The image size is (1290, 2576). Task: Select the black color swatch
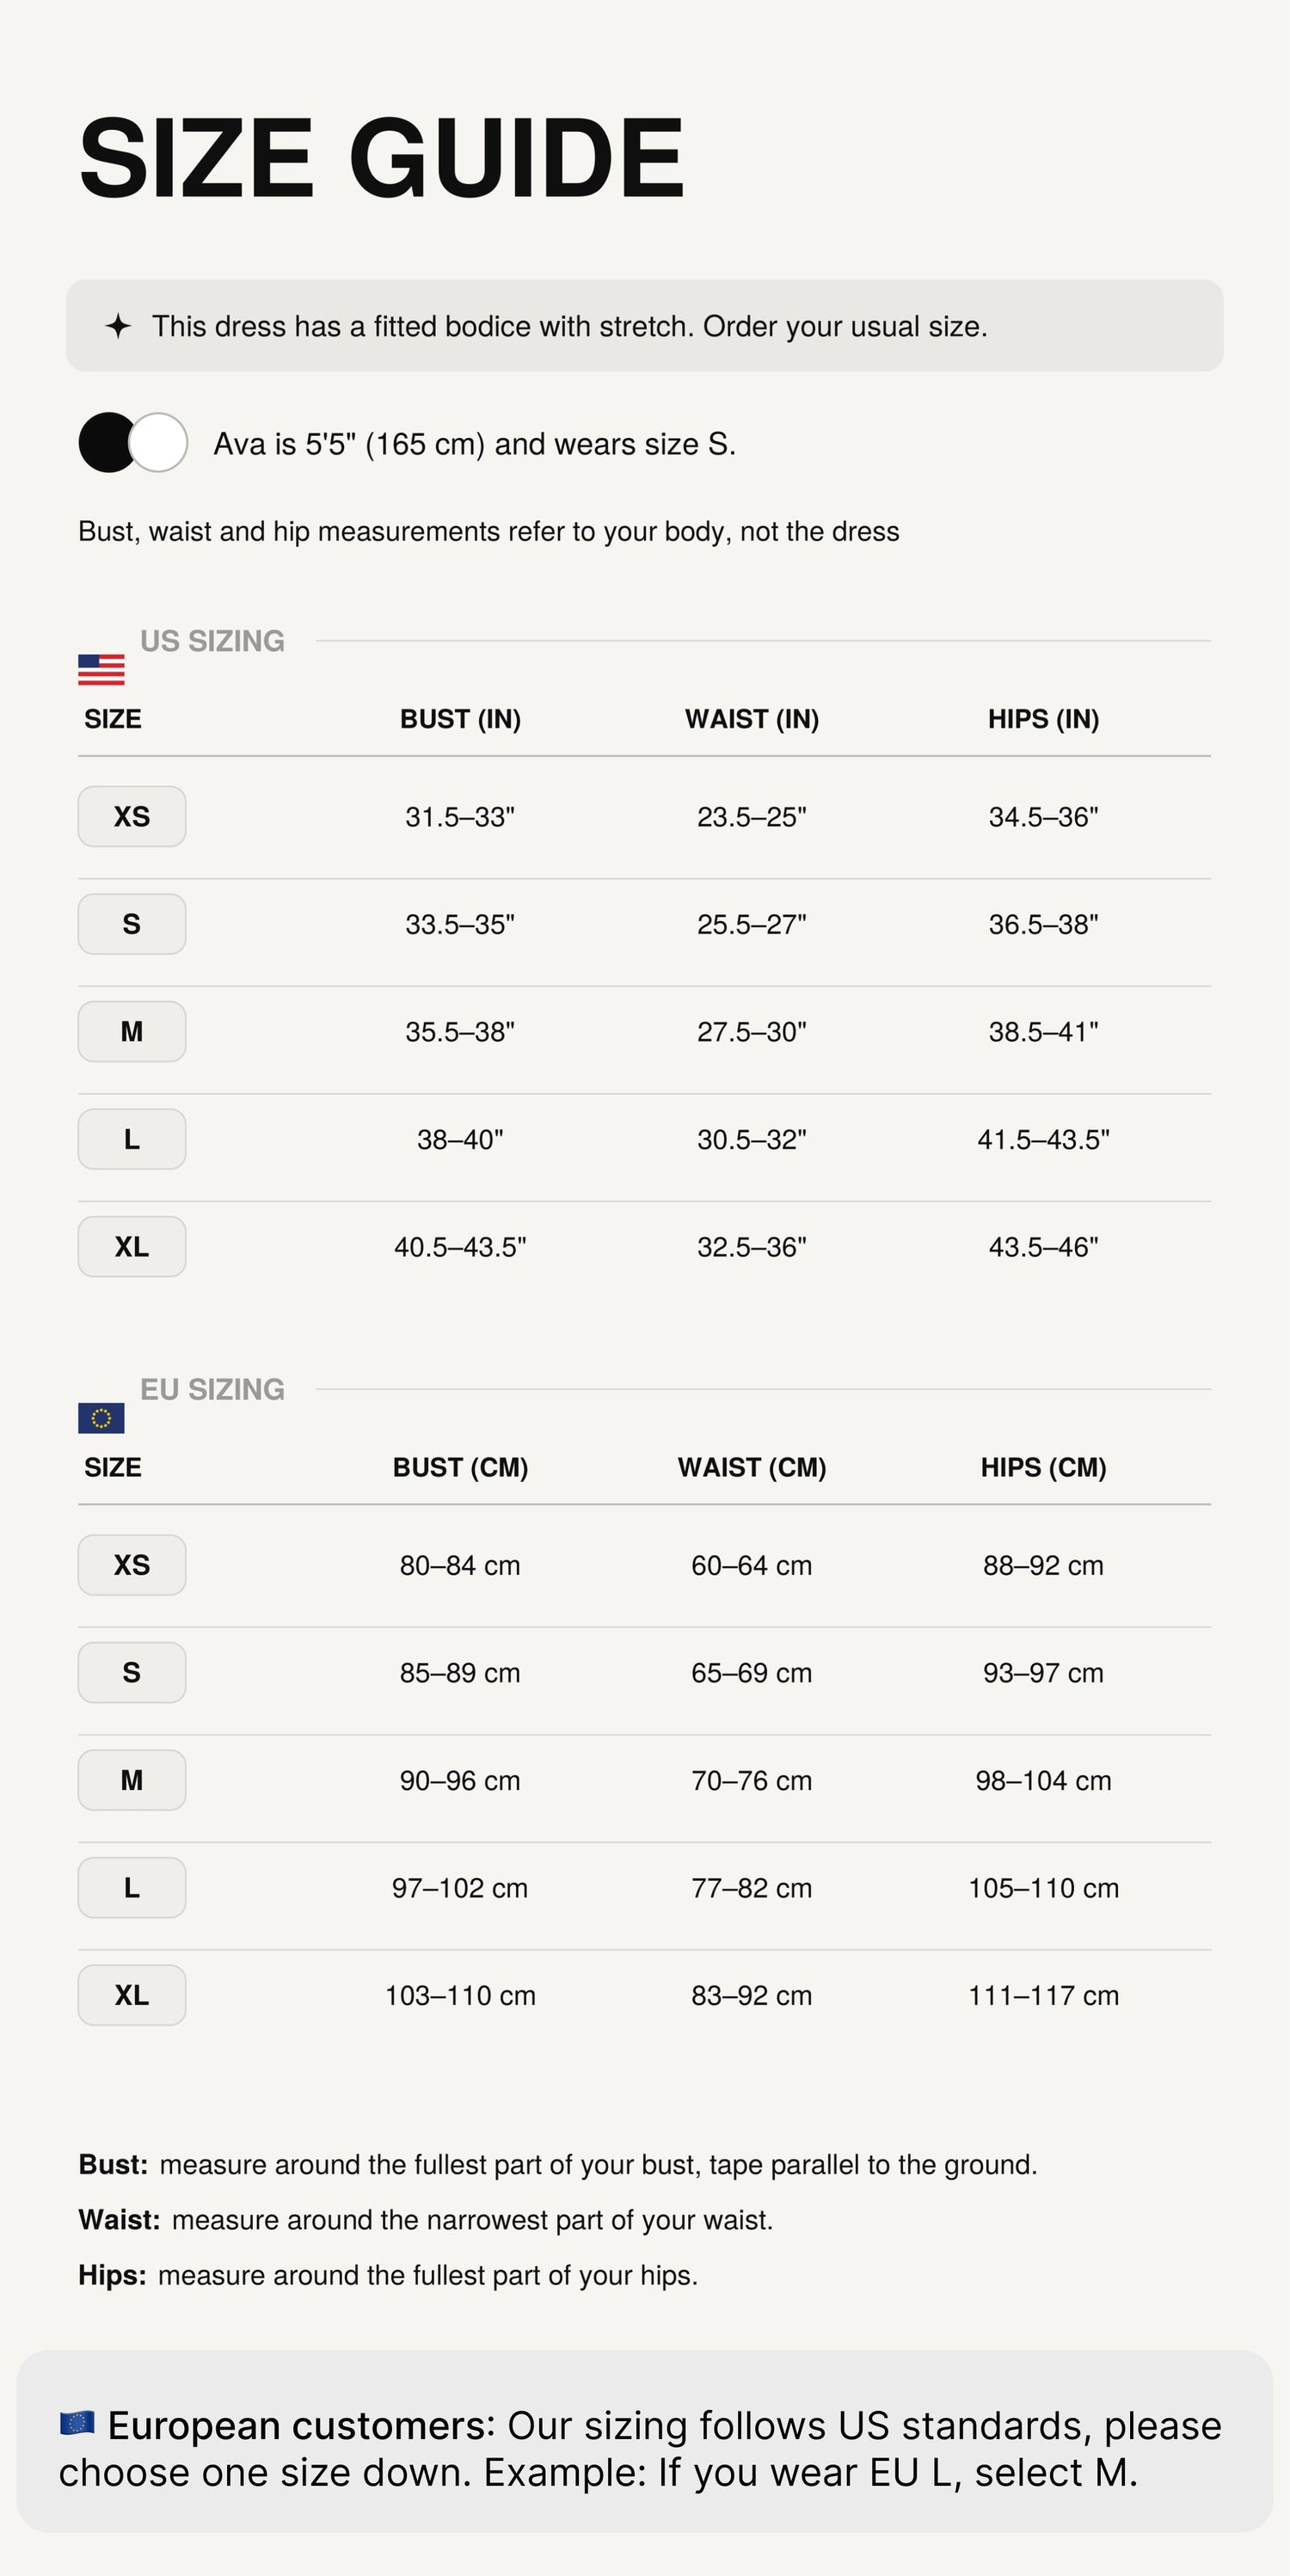[x=107, y=442]
